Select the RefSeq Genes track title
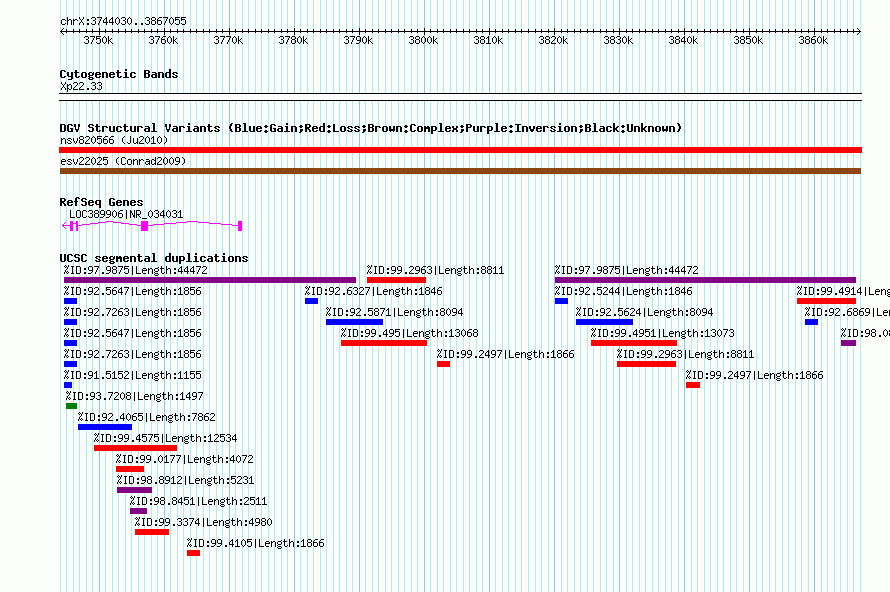Image resolution: width=890 pixels, height=592 pixels. click(x=101, y=202)
